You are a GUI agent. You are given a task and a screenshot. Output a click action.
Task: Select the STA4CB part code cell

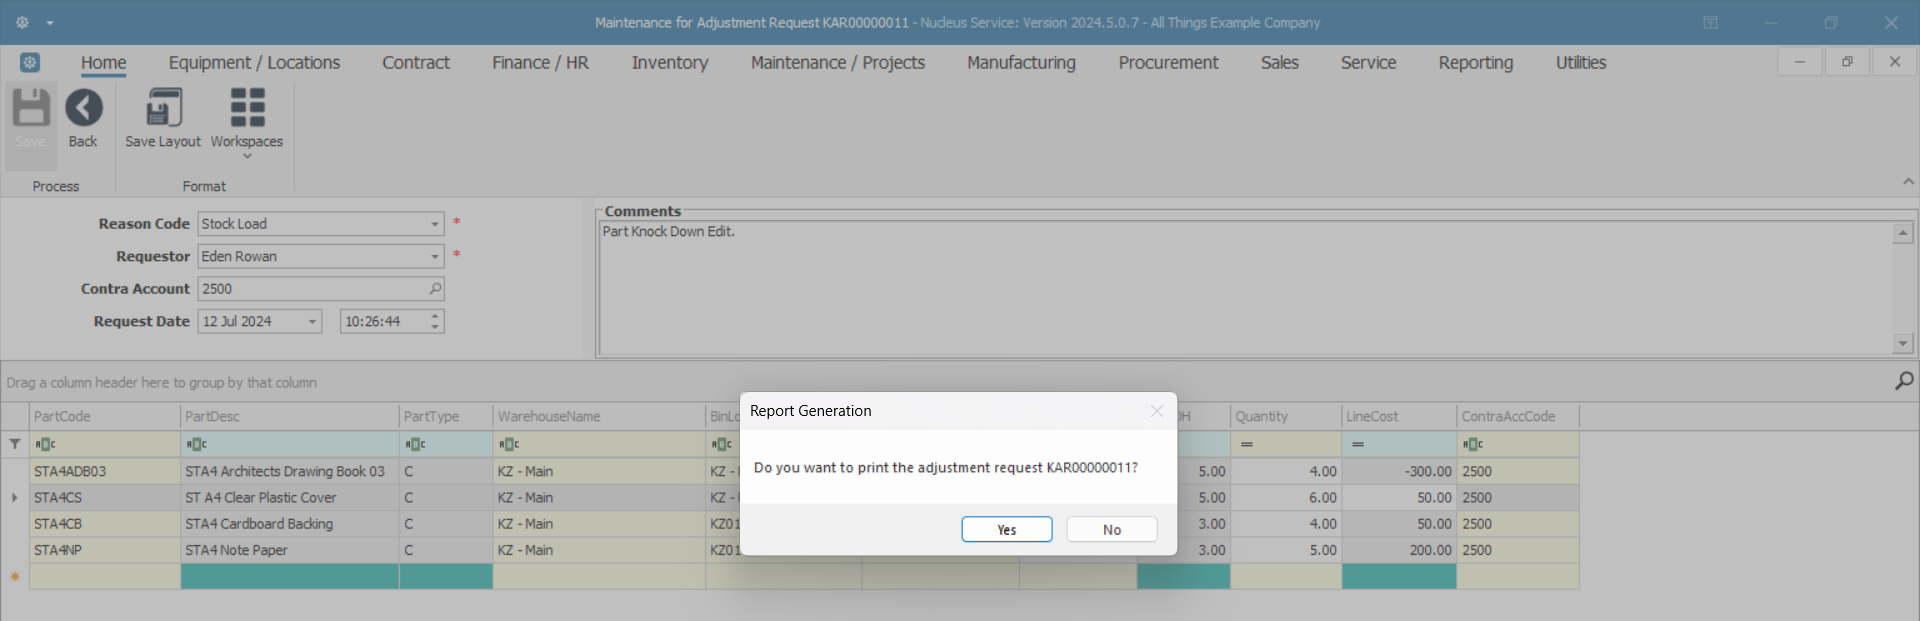point(105,524)
